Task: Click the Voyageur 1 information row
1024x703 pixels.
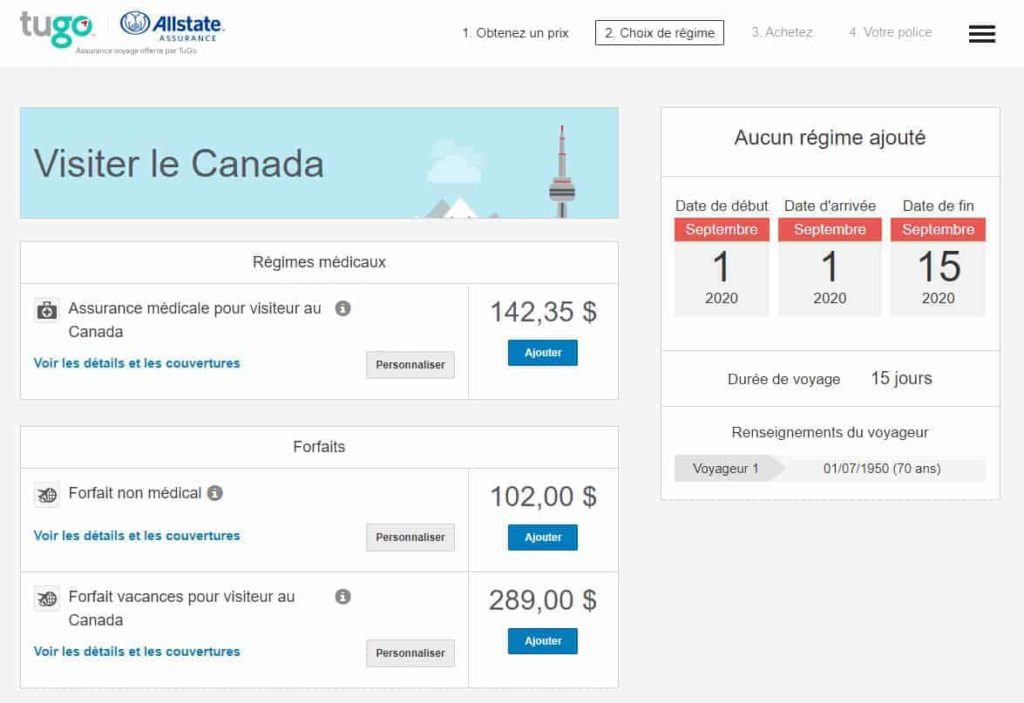Action: (830, 467)
